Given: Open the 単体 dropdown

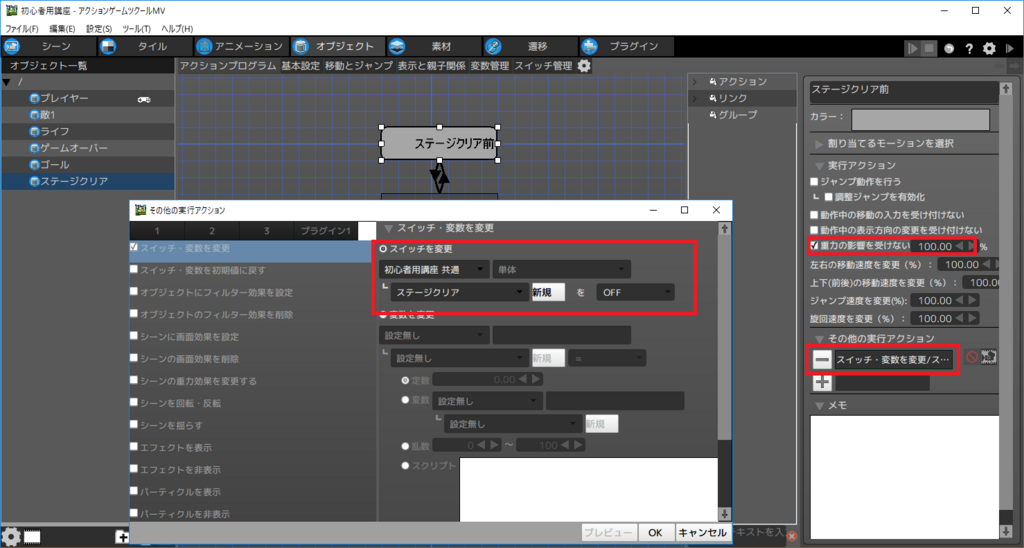Looking at the screenshot, I should coord(562,269).
